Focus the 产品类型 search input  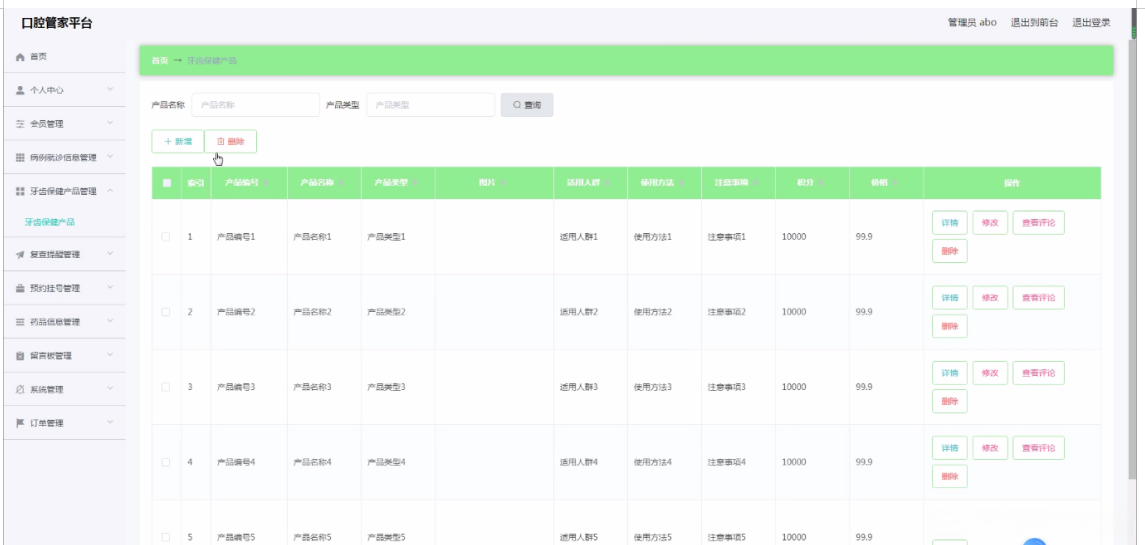[431, 105]
